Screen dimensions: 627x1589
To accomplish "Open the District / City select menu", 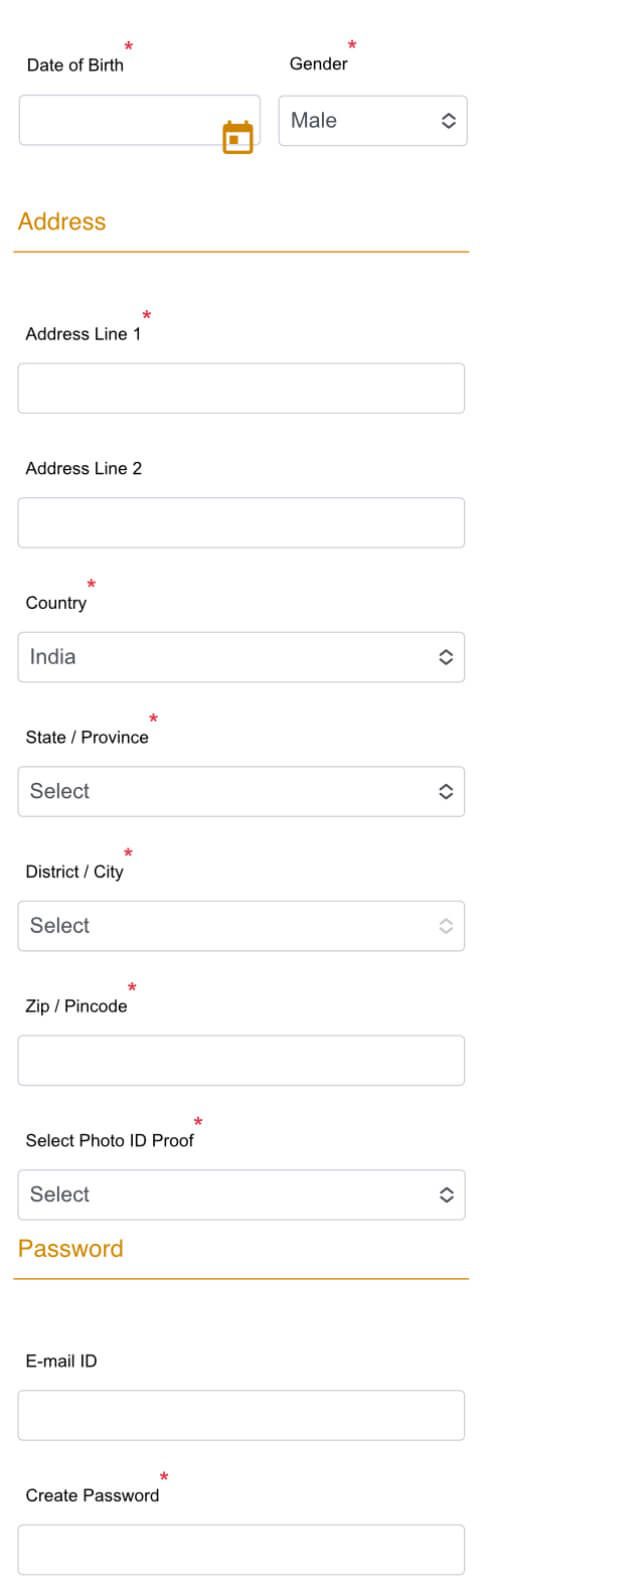I will pyautogui.click(x=241, y=926).
